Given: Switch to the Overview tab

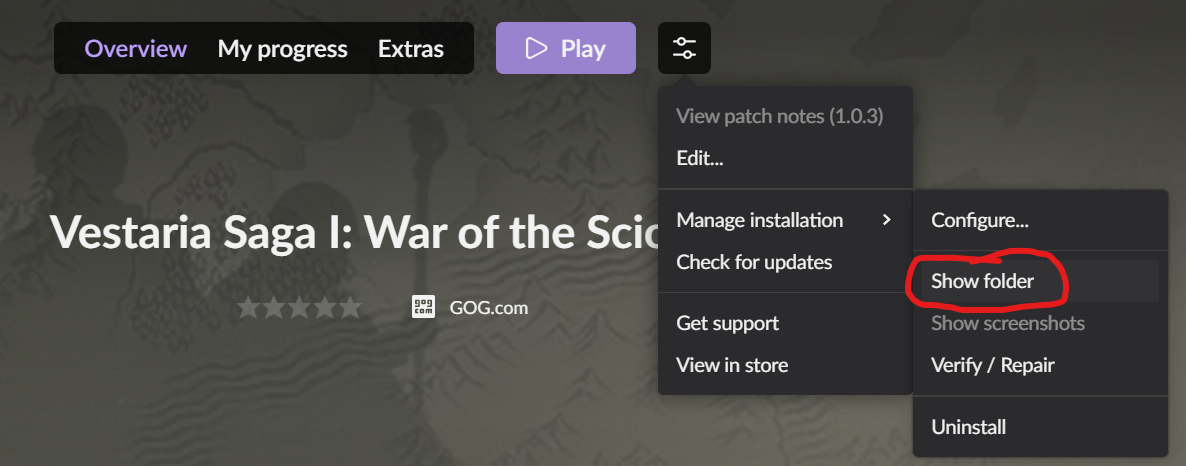Looking at the screenshot, I should (x=135, y=48).
